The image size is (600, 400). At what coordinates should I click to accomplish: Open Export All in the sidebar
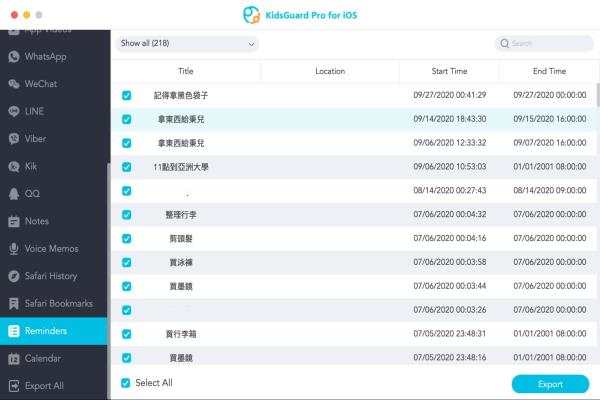click(44, 386)
